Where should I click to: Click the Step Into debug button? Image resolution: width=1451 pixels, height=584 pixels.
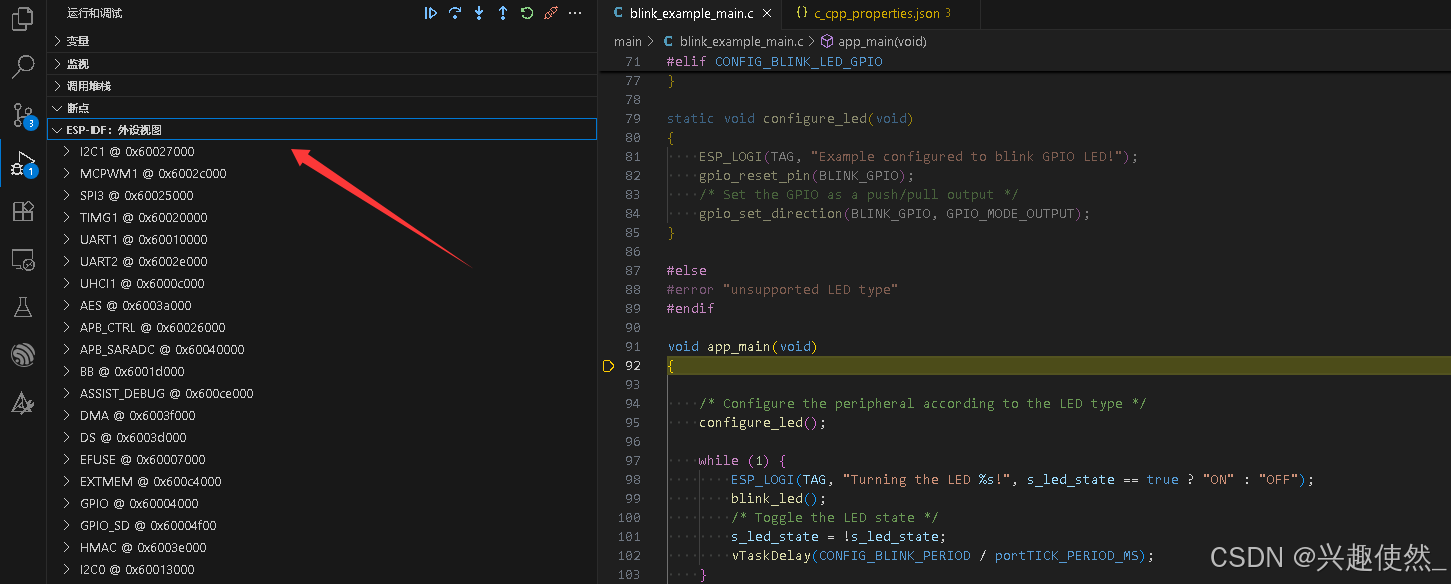pos(479,13)
